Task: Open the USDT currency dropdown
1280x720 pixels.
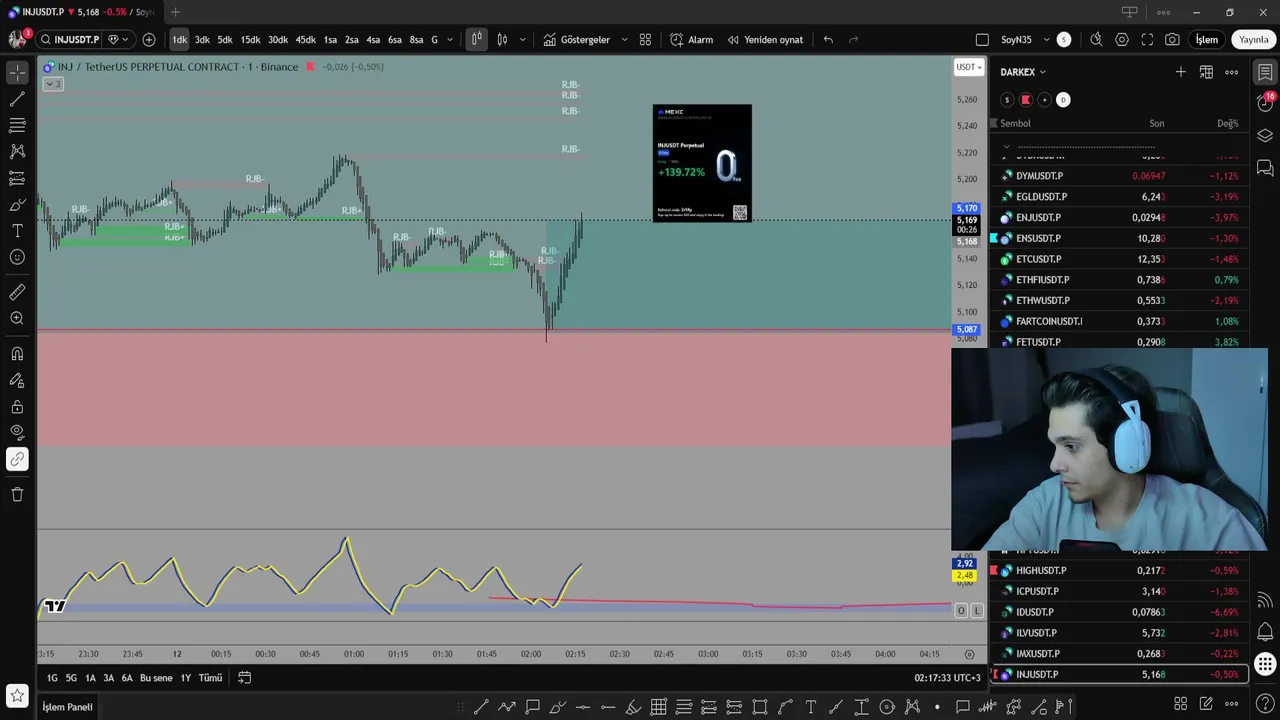Action: [969, 67]
